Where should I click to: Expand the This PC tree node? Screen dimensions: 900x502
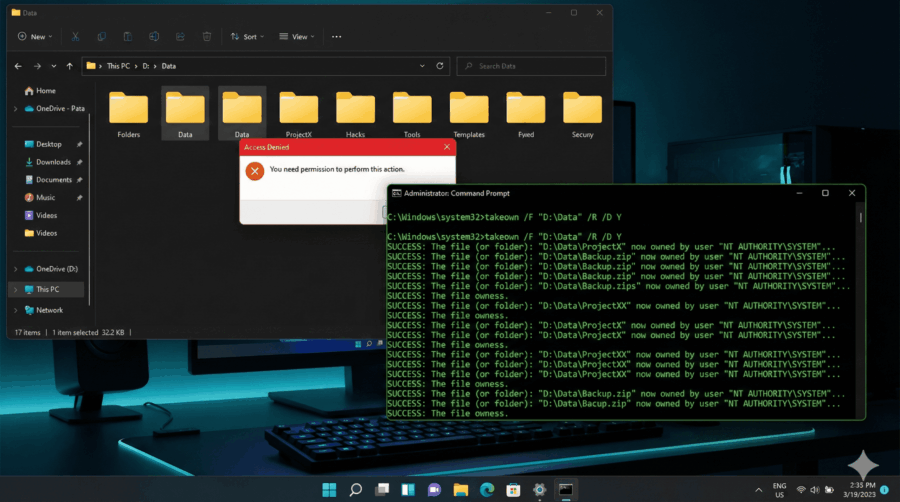pos(15,290)
